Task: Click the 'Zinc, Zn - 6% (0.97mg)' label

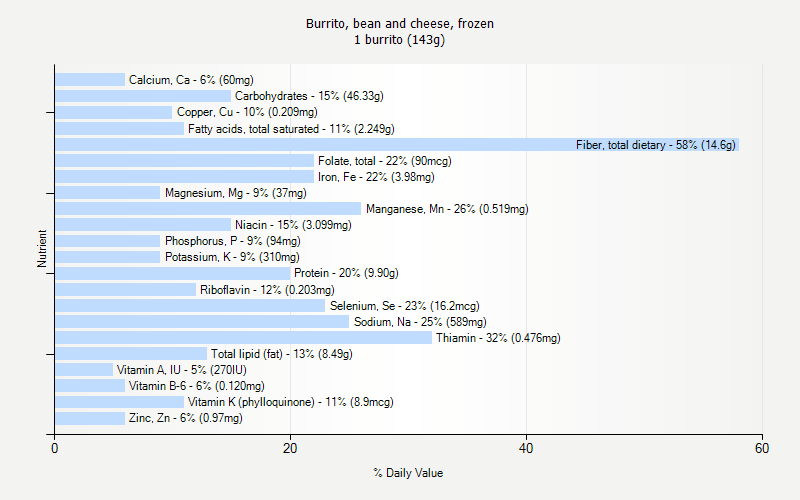Action: point(186,418)
